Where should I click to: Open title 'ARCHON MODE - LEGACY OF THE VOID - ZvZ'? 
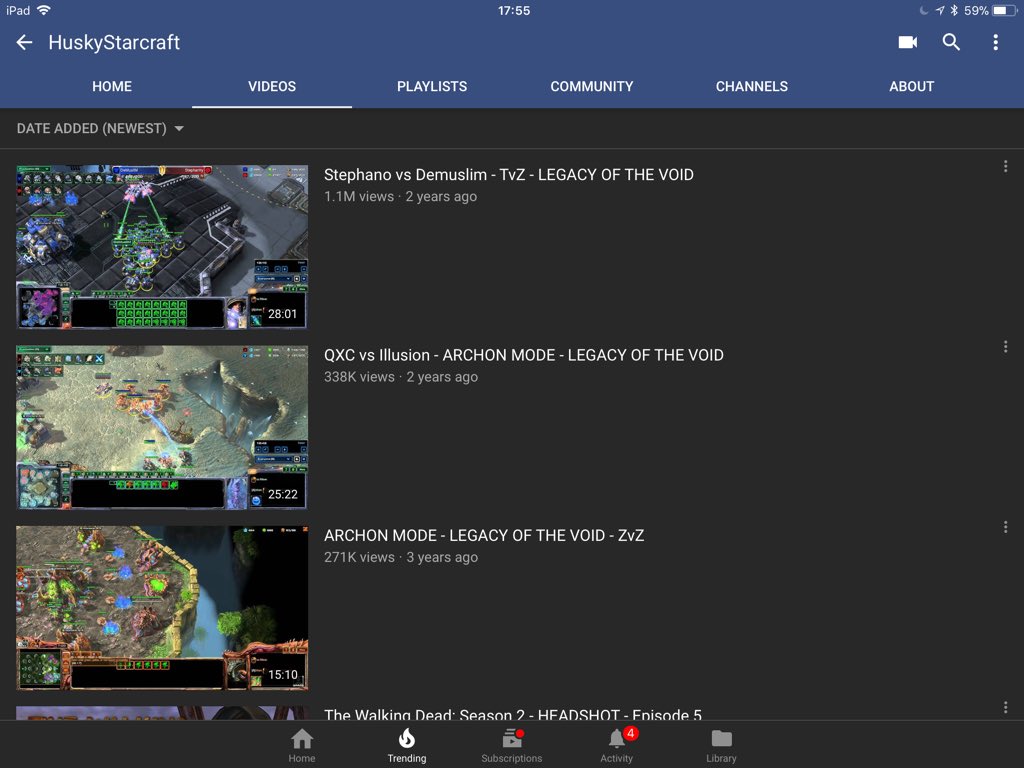[484, 536]
